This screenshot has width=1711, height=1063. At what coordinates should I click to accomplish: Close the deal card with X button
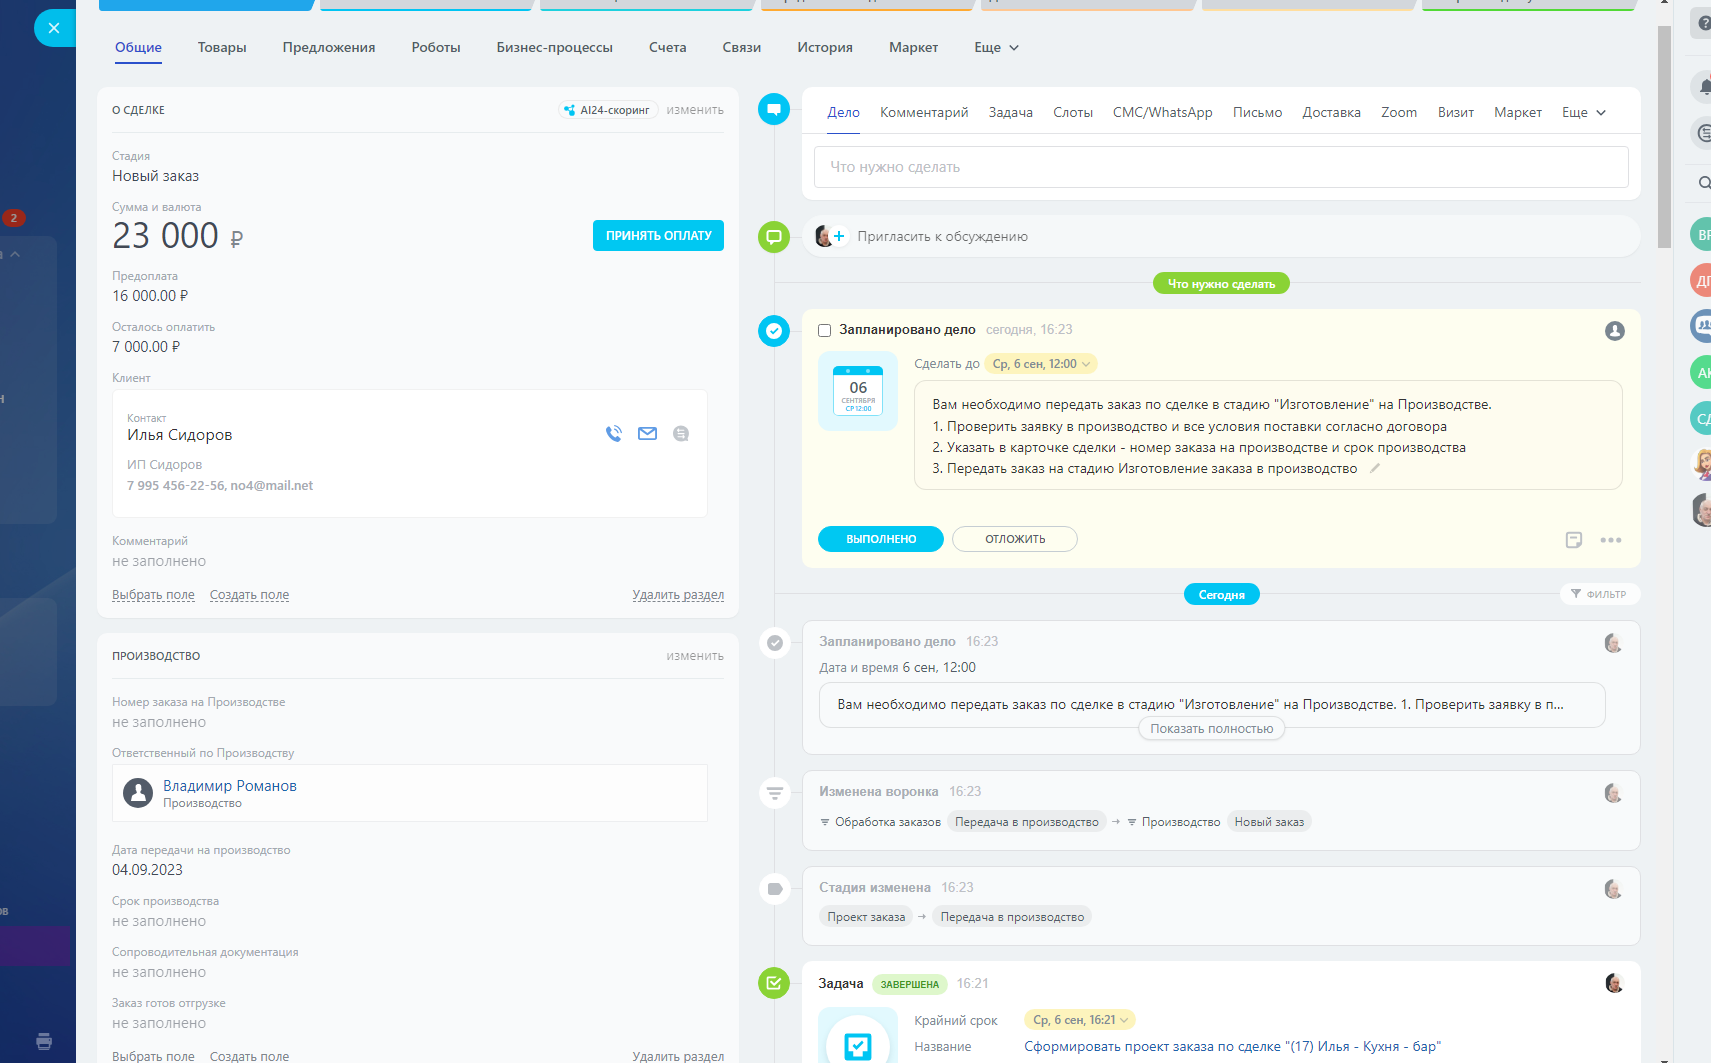point(54,28)
